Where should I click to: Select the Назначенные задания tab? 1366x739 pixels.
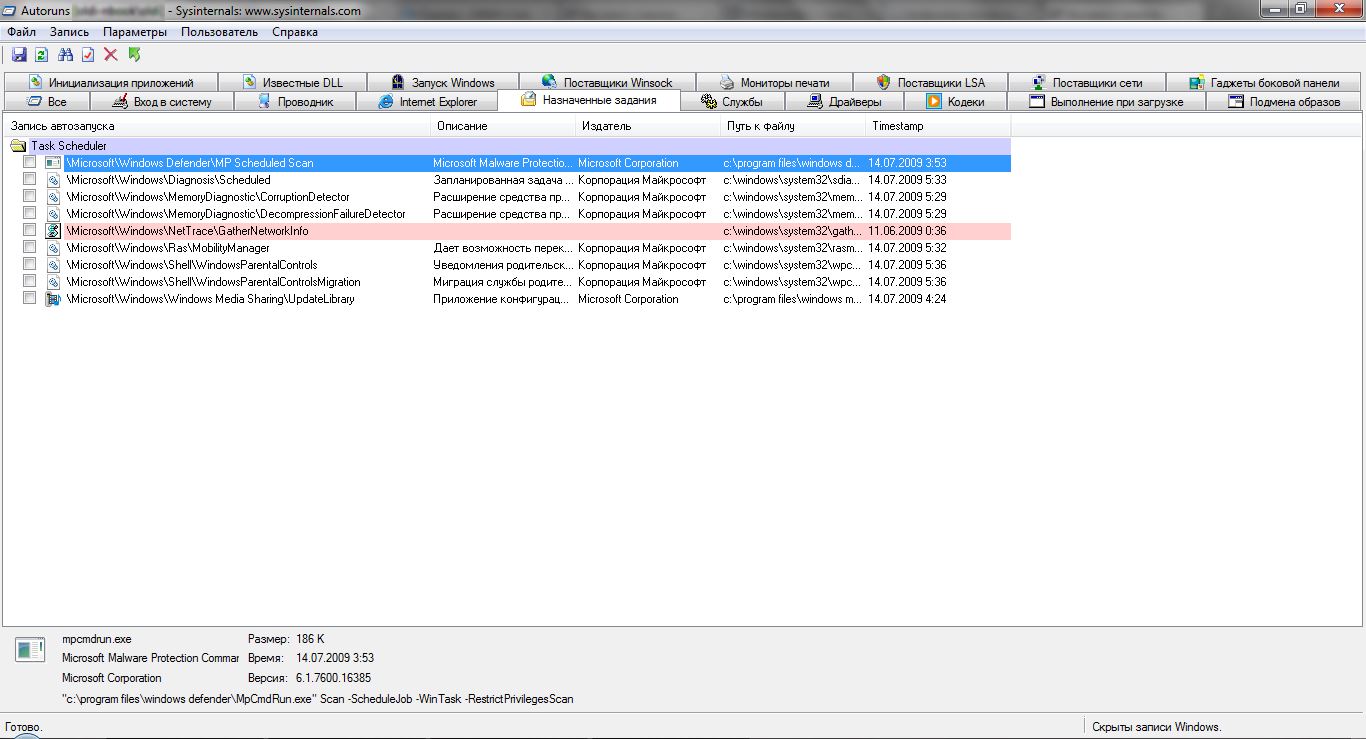point(588,100)
